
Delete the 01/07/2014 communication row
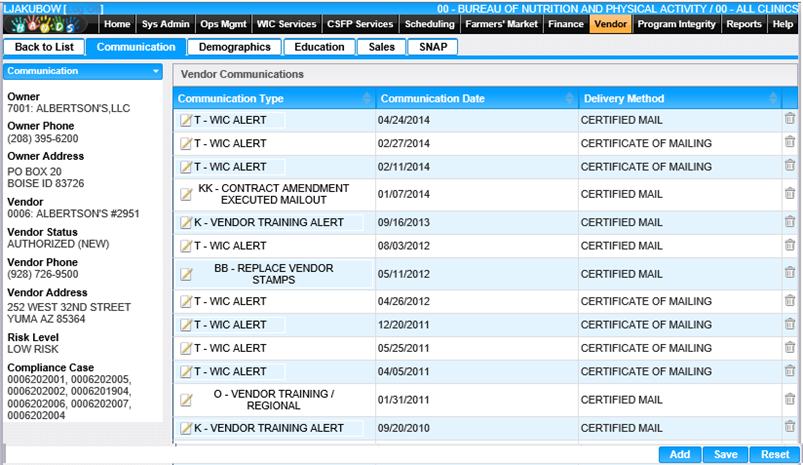point(790,193)
